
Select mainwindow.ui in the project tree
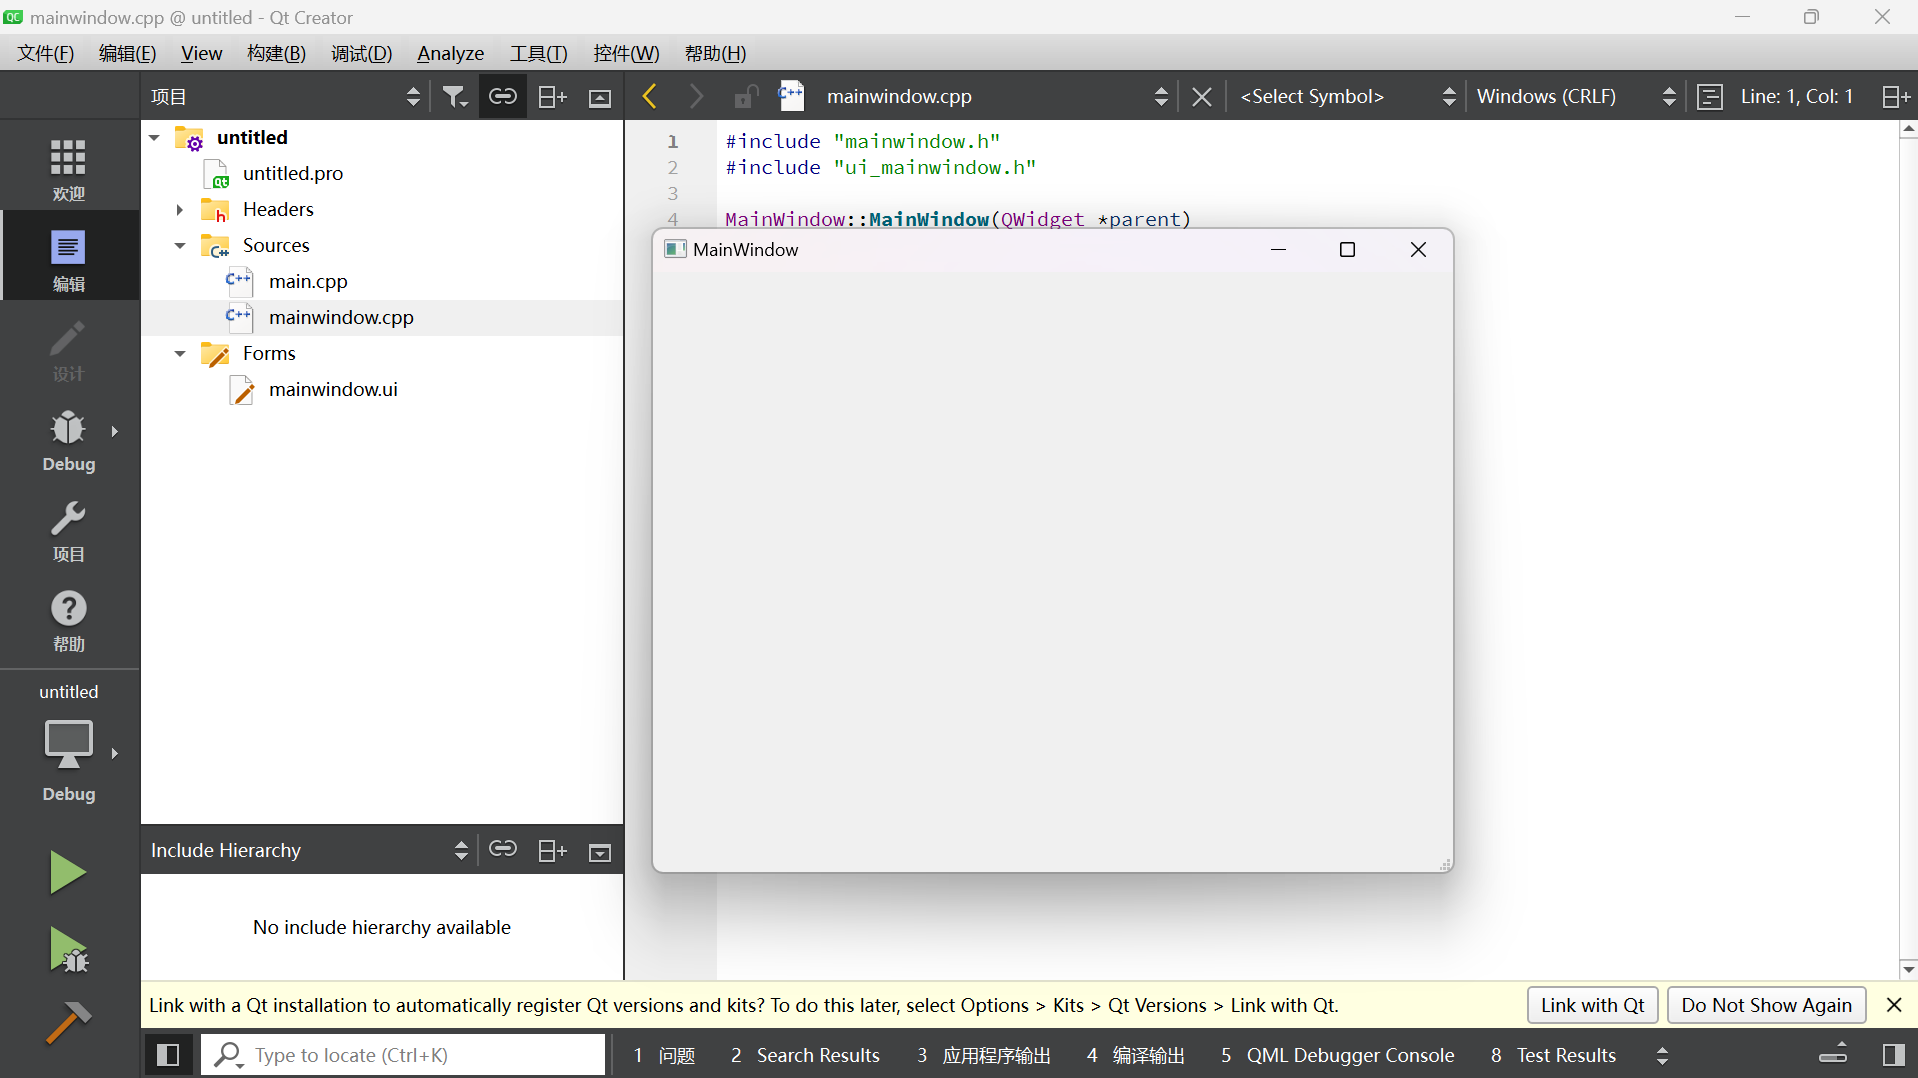pos(333,389)
